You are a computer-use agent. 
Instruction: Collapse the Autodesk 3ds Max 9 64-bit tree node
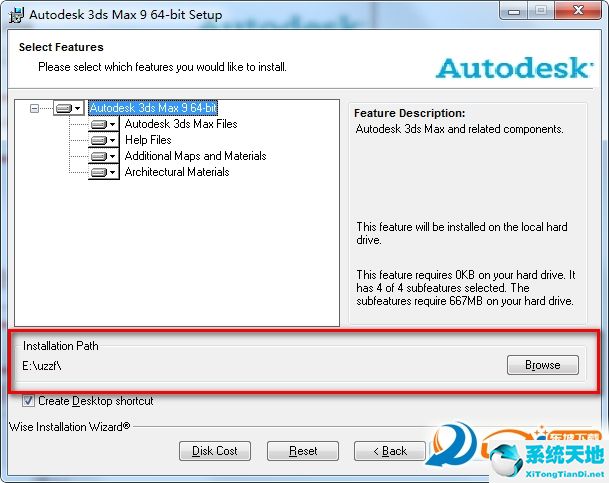point(35,108)
